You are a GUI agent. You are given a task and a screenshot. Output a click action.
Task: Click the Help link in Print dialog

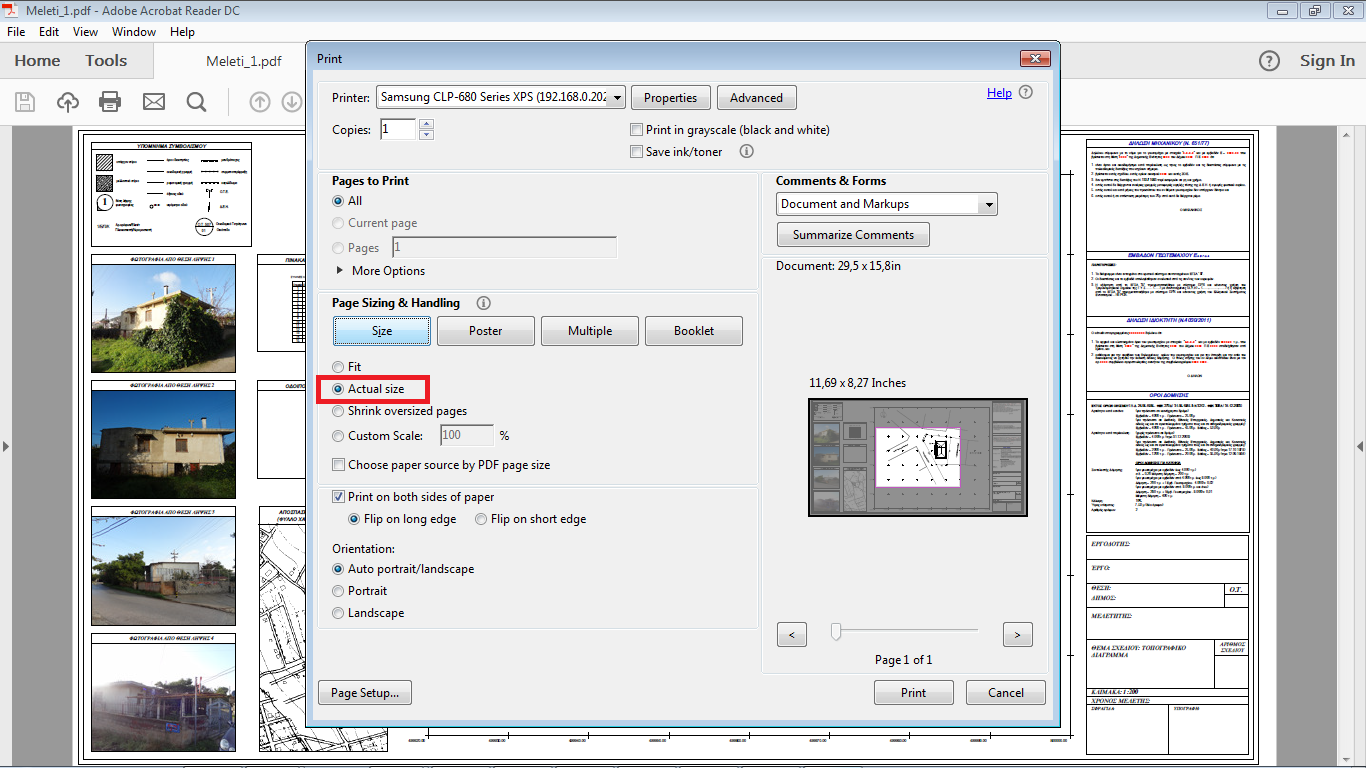click(999, 93)
